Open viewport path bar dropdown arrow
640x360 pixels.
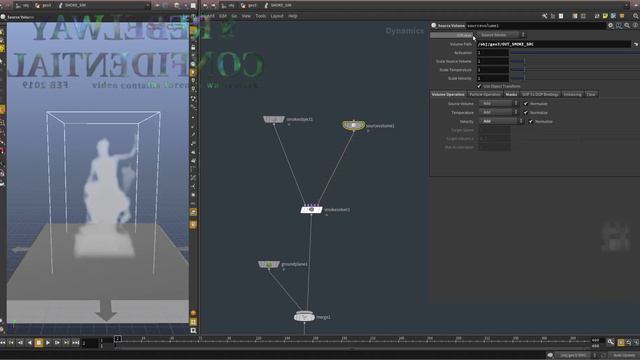(148, 5)
